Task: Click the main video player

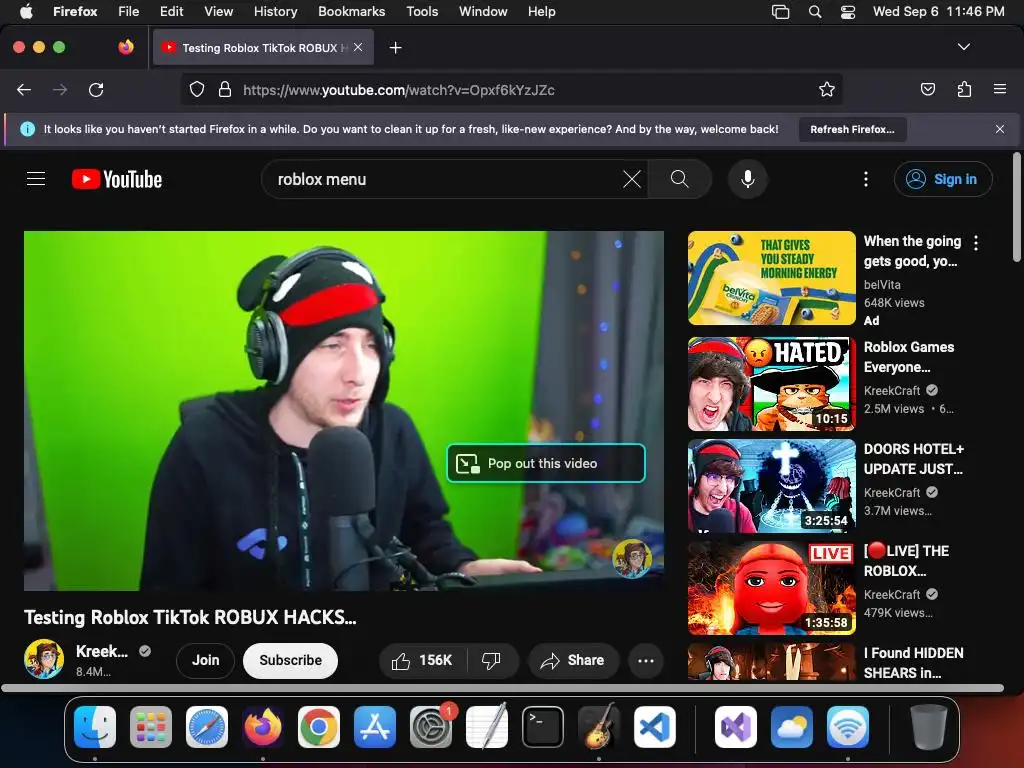Action: click(x=344, y=411)
